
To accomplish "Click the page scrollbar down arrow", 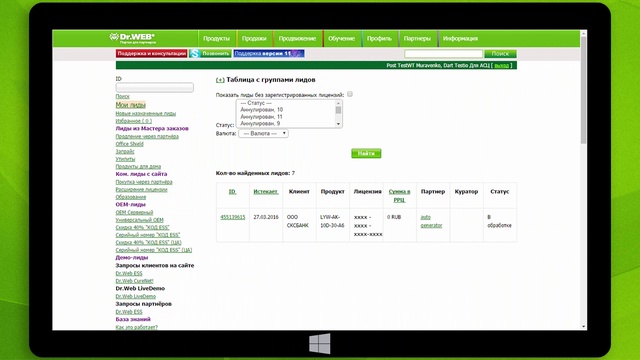I will (x=583, y=327).
